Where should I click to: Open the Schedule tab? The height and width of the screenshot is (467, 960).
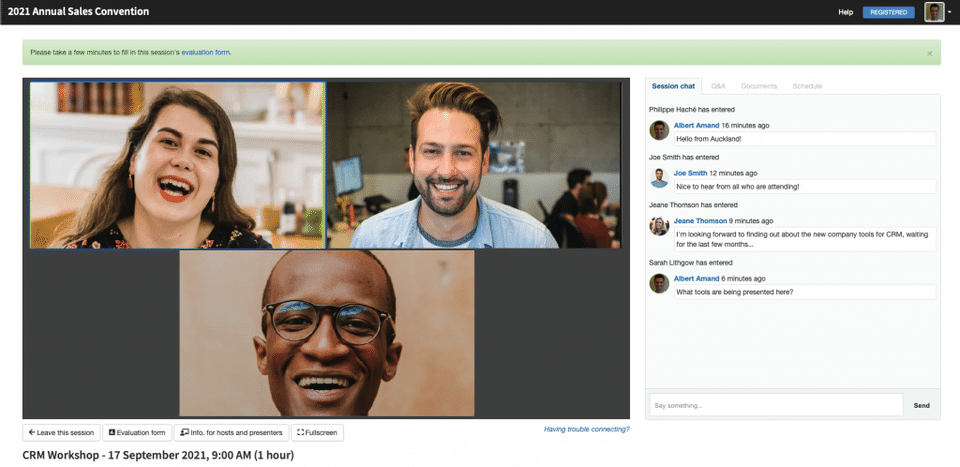(x=807, y=86)
